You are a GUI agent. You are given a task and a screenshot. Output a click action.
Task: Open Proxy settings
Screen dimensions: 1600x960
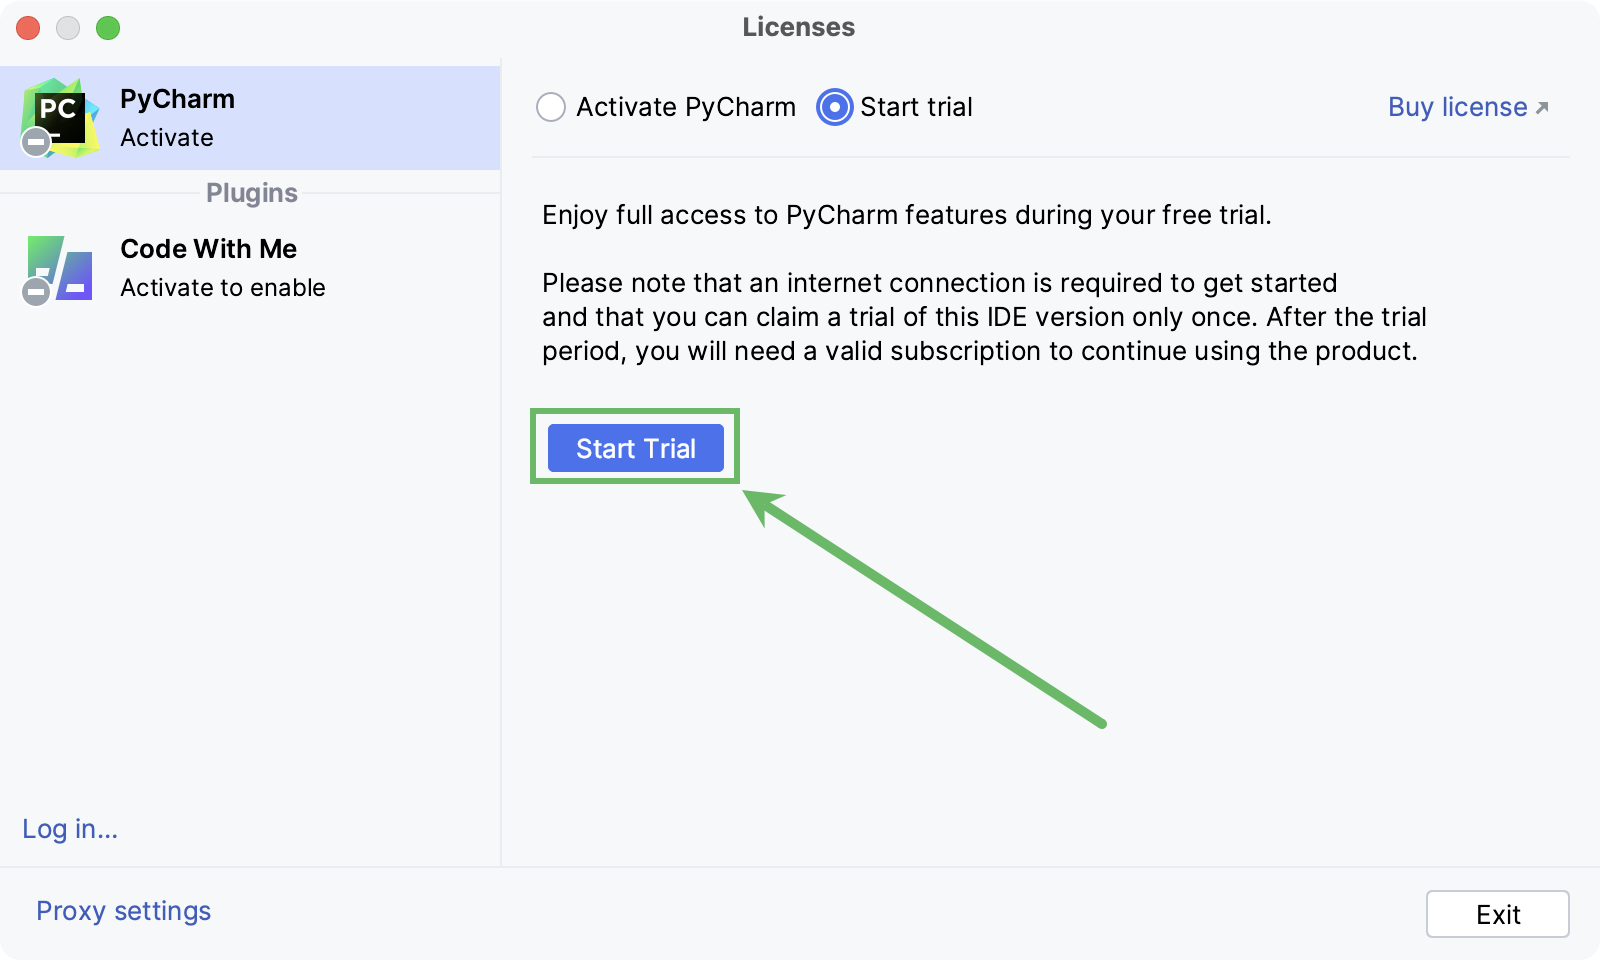123,911
